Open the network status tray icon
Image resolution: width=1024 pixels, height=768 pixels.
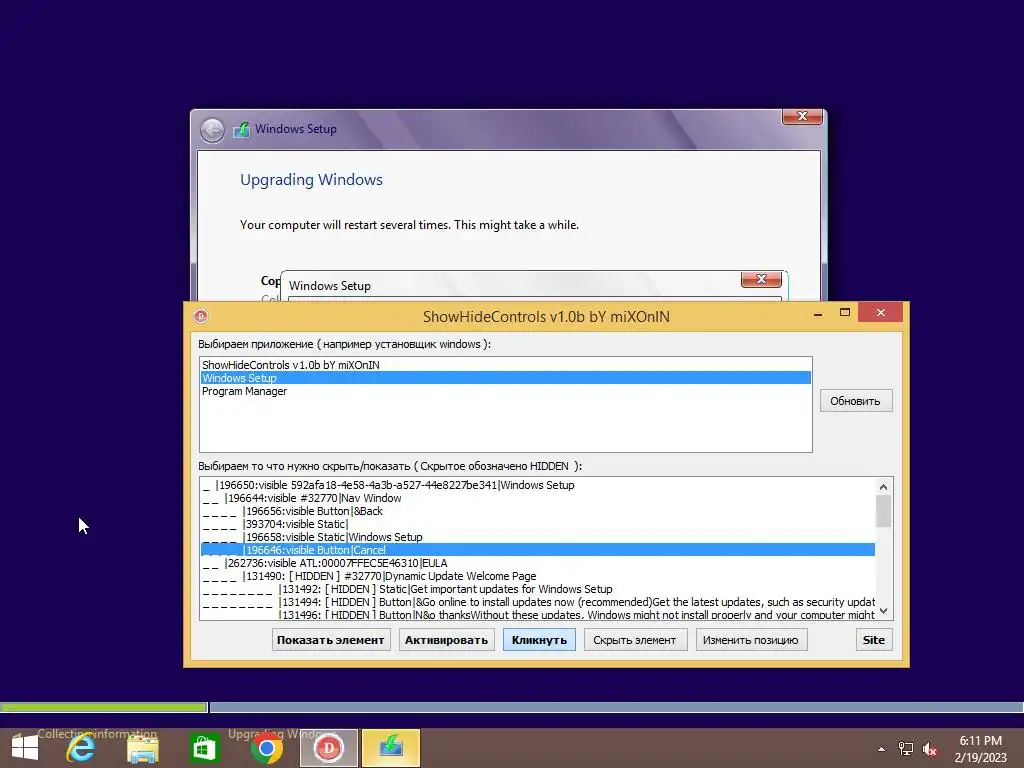906,749
